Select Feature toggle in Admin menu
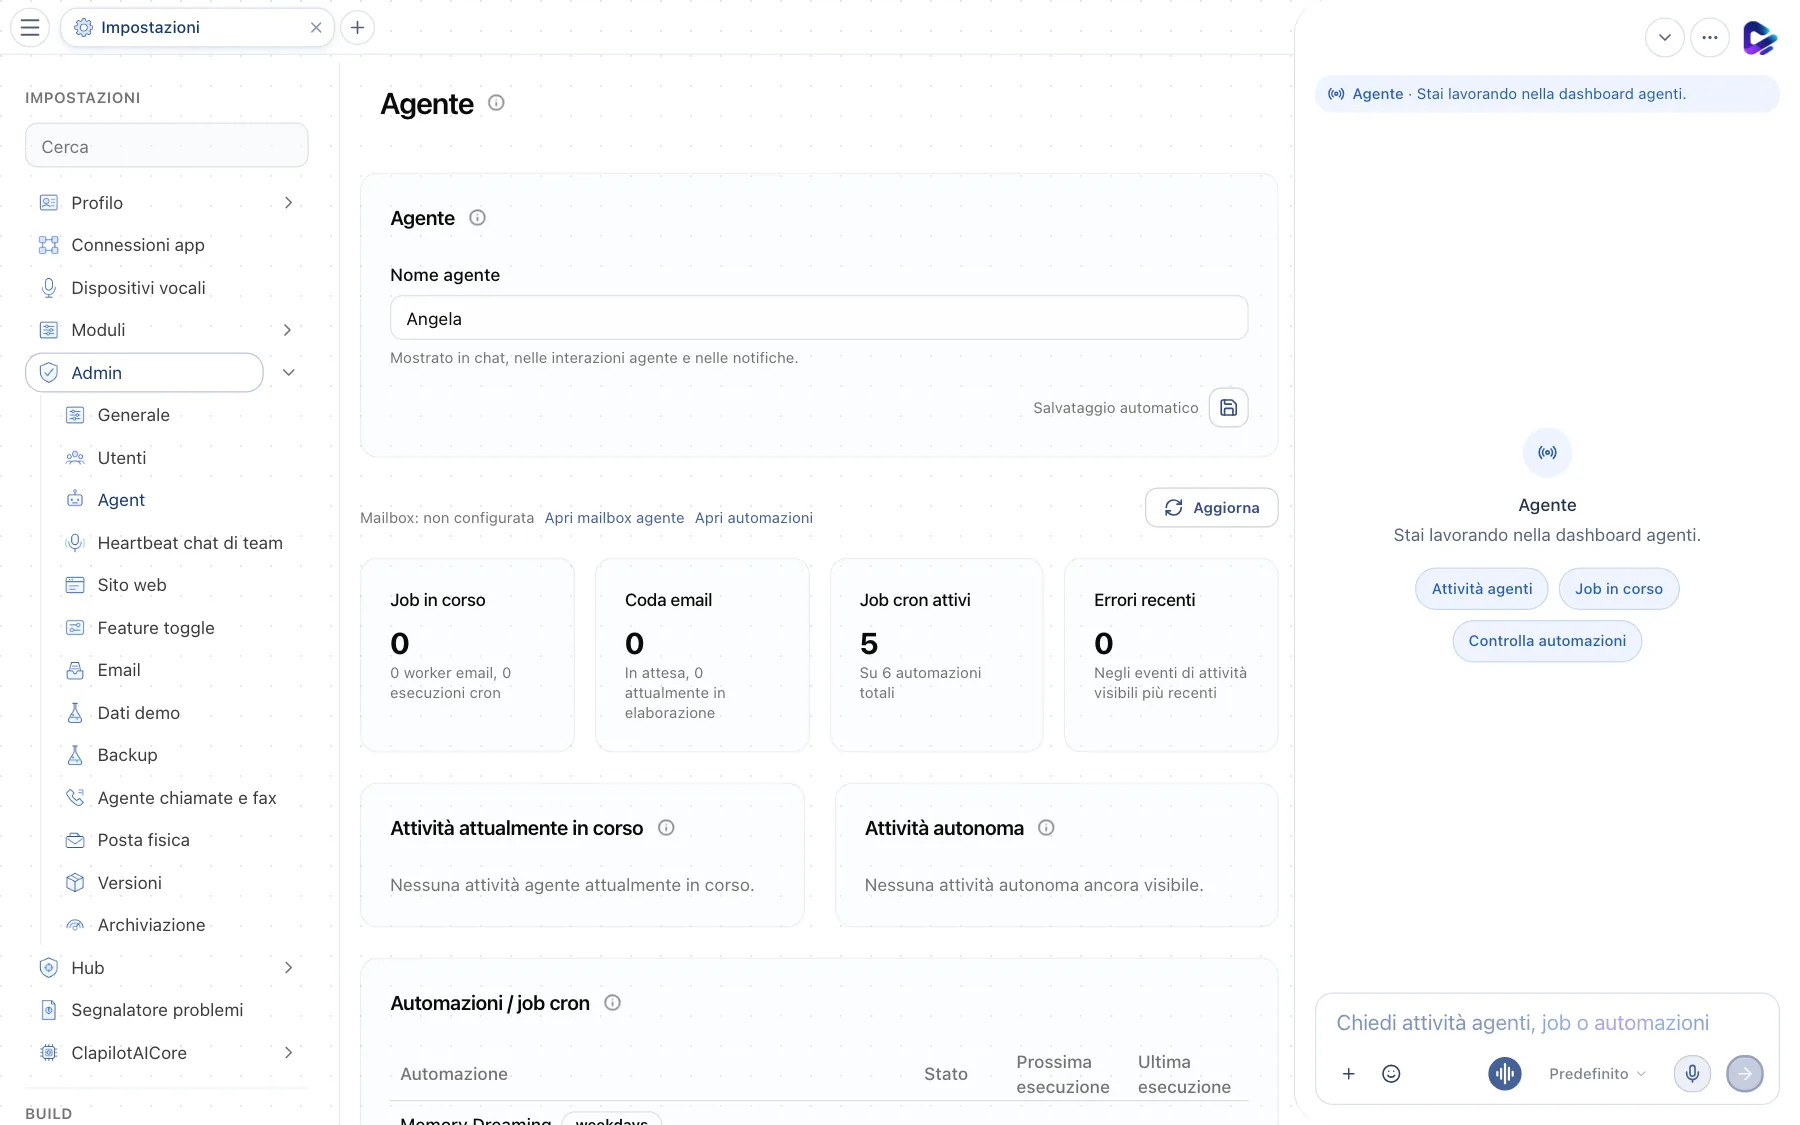The height and width of the screenshot is (1125, 1800). (156, 628)
